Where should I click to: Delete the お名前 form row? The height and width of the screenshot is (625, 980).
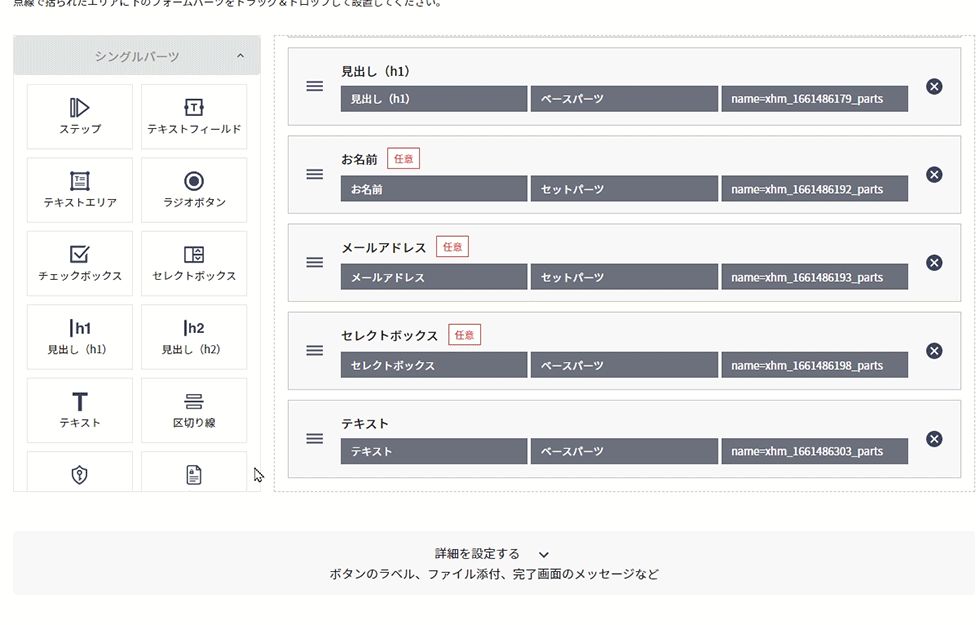[x=934, y=175]
